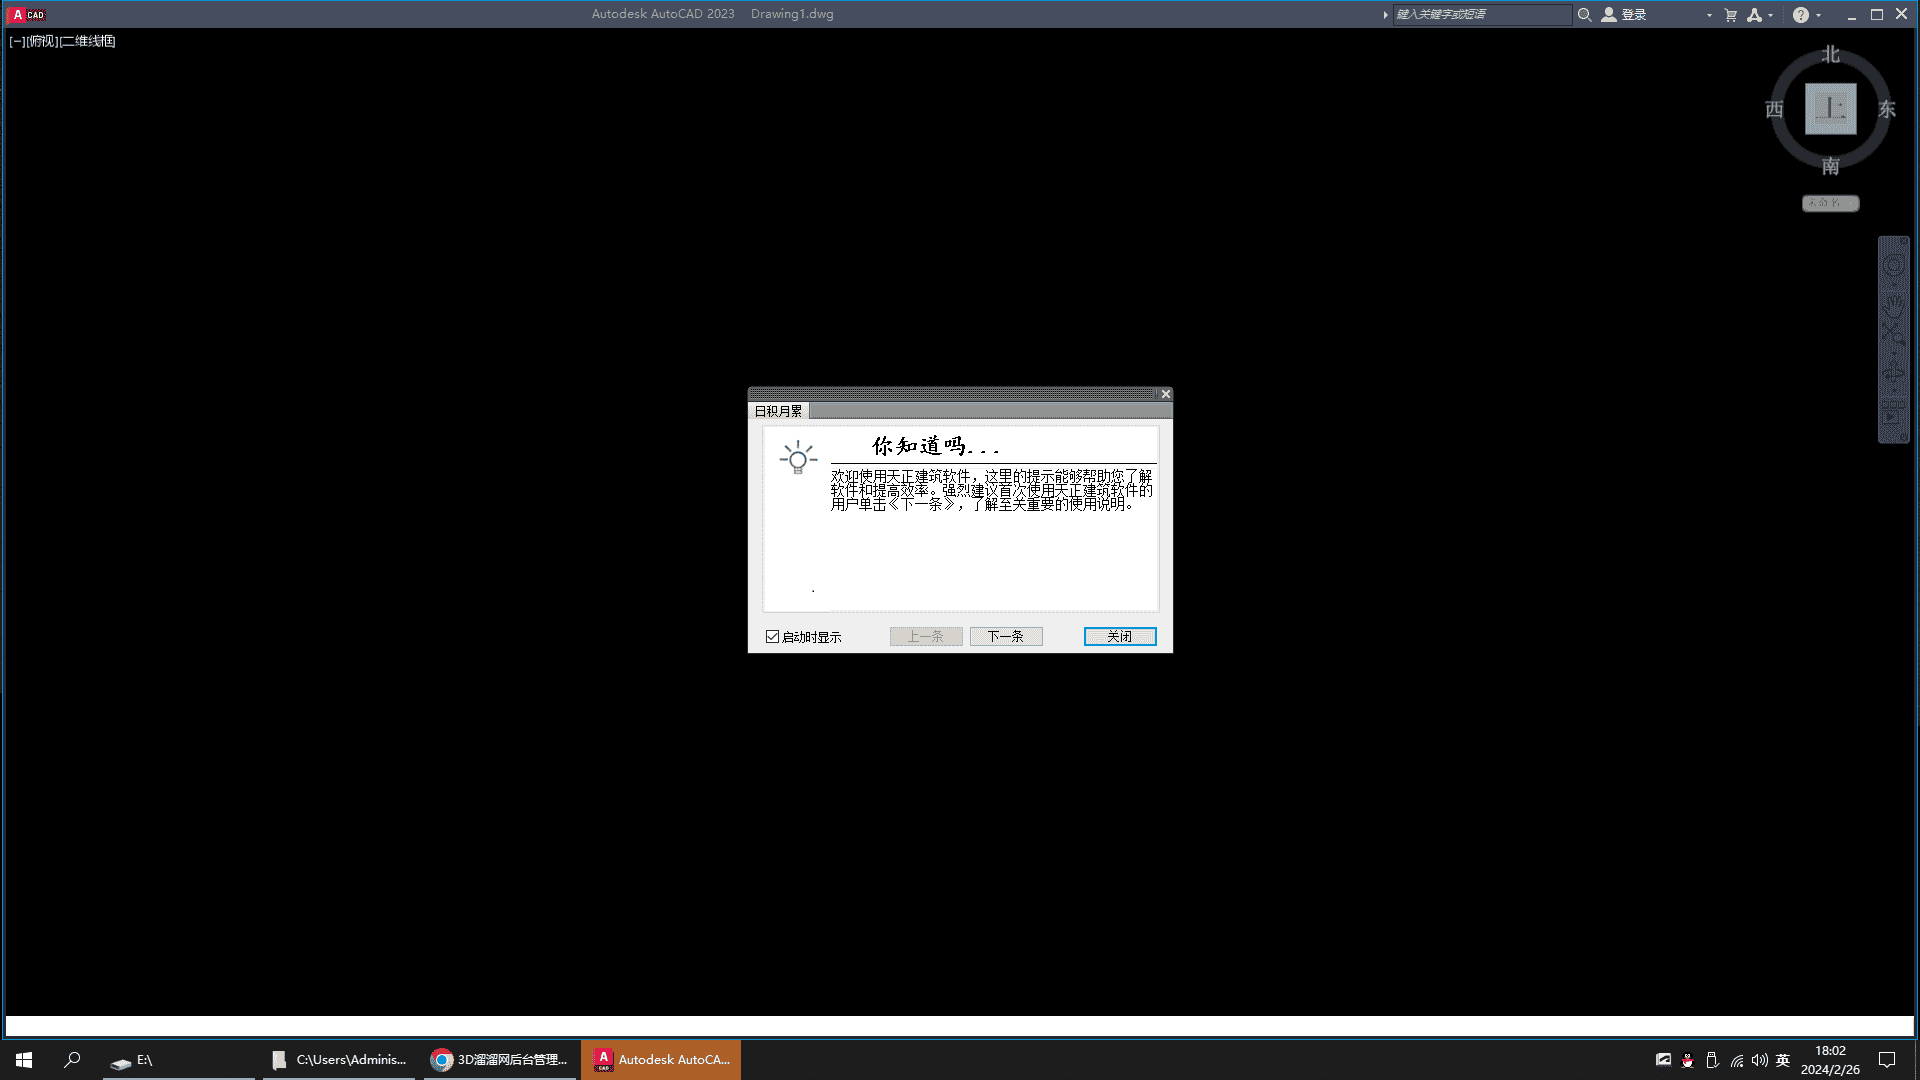Click 西 on the ViewCube compass
The width and height of the screenshot is (1920, 1080).
(x=1774, y=109)
